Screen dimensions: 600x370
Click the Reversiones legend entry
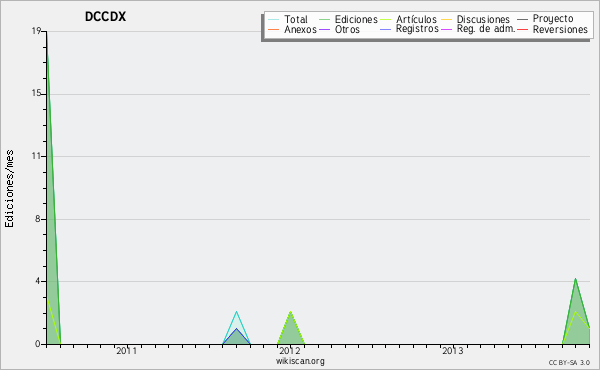(560, 29)
